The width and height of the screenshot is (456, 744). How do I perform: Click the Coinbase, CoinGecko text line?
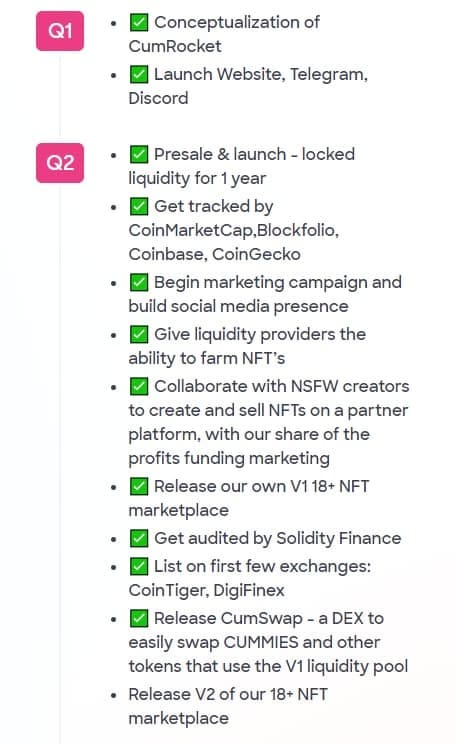click(x=214, y=254)
